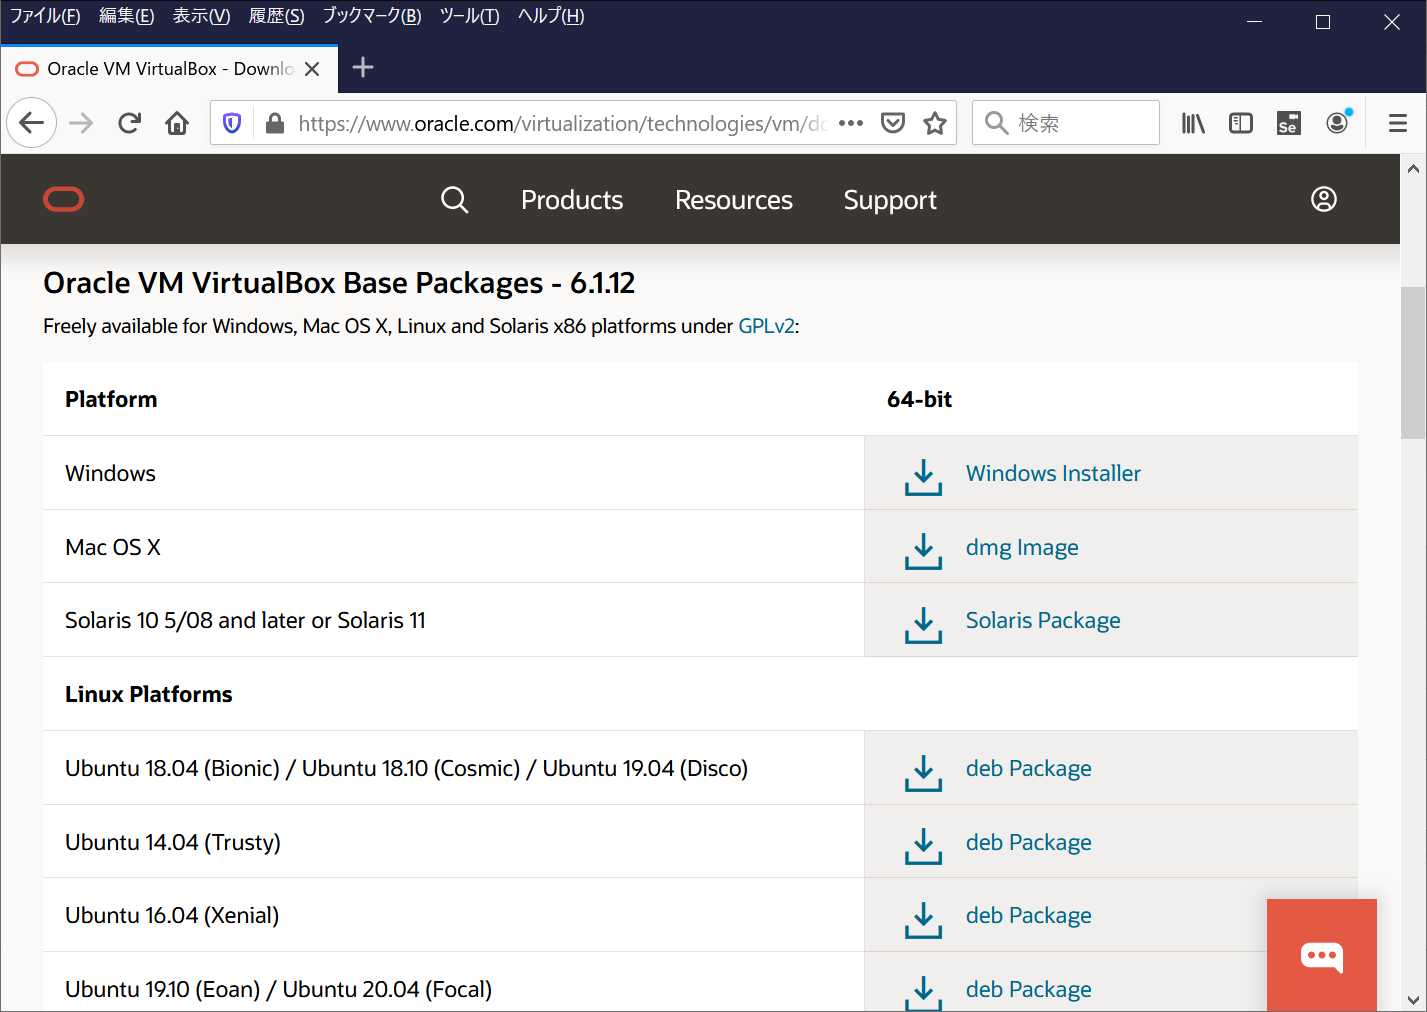This screenshot has height=1012, width=1427.
Task: Click the Oracle logo in the header
Action: (64, 200)
